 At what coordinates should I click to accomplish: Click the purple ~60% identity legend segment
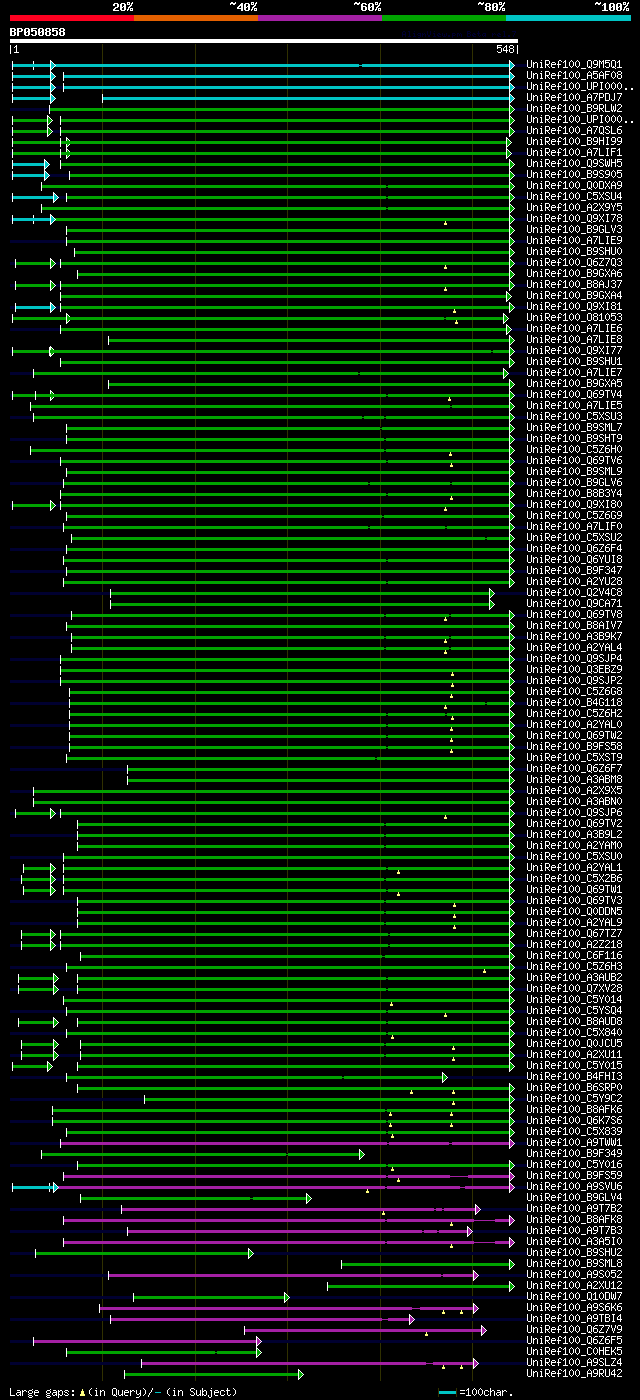[320, 17]
